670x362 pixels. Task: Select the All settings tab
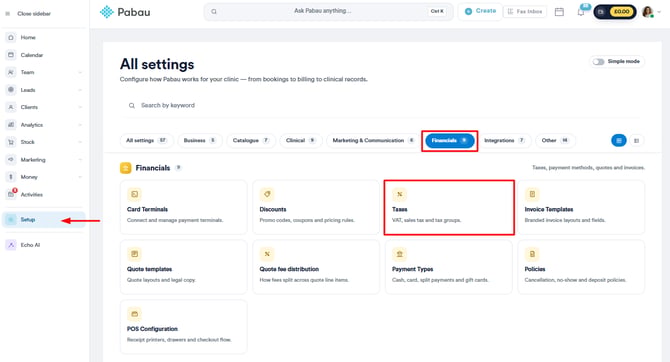[146, 140]
